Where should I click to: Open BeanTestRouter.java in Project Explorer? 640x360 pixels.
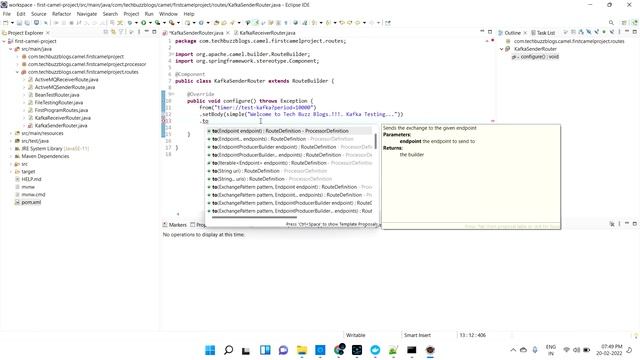[57, 95]
